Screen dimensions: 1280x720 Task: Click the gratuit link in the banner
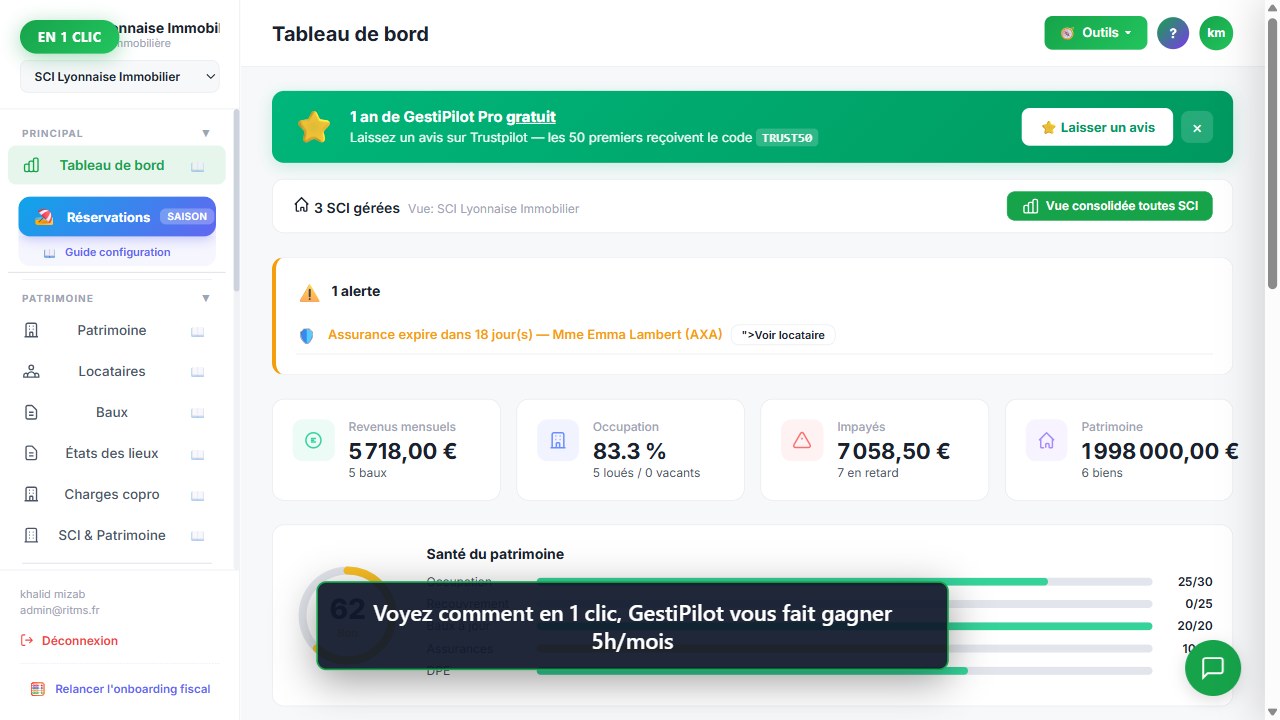tap(531, 117)
